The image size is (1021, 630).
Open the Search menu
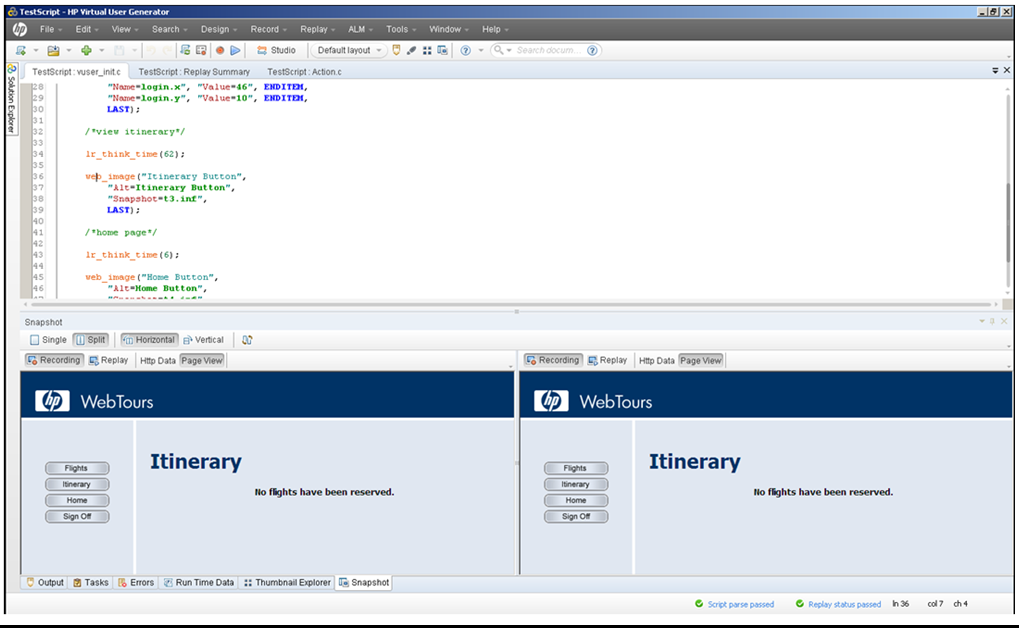point(169,29)
